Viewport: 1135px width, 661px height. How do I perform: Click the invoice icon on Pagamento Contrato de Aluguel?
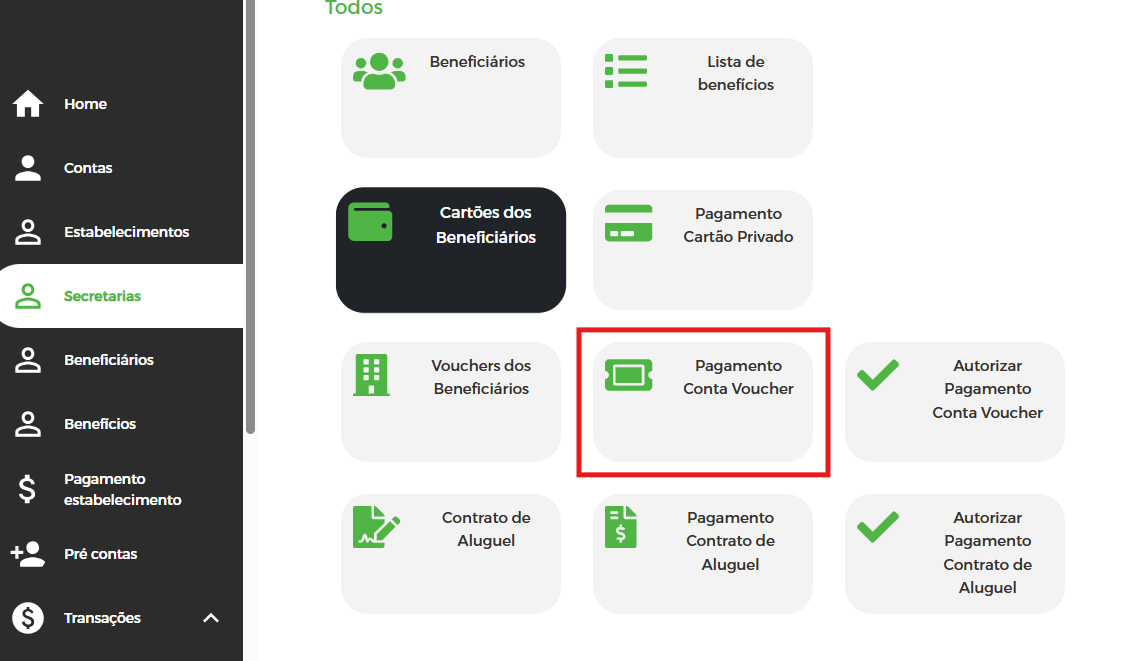(620, 526)
